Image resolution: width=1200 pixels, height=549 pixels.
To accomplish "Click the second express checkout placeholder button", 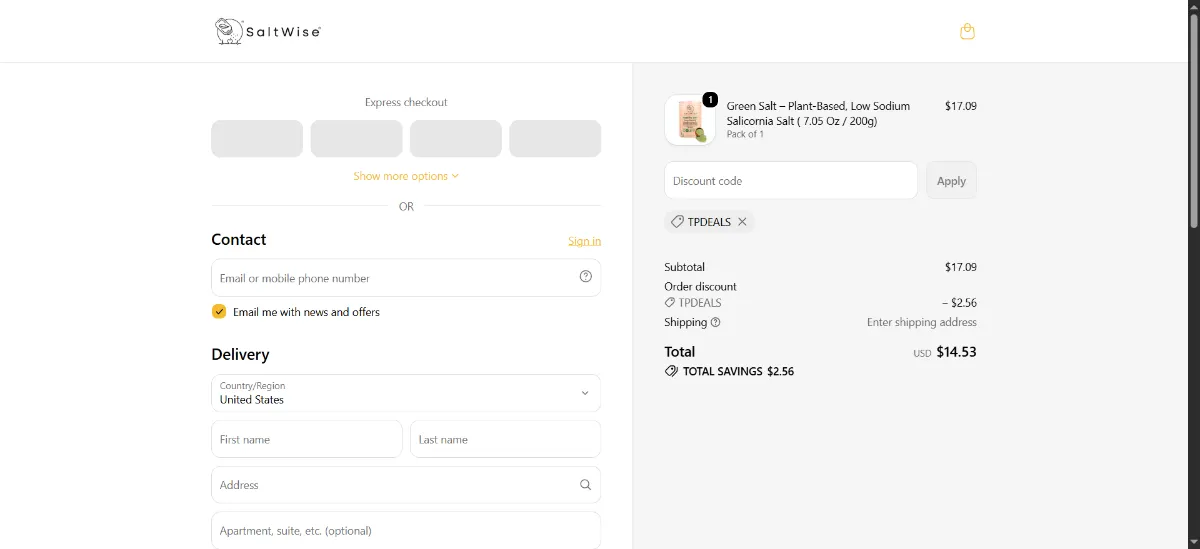I will [x=356, y=139].
